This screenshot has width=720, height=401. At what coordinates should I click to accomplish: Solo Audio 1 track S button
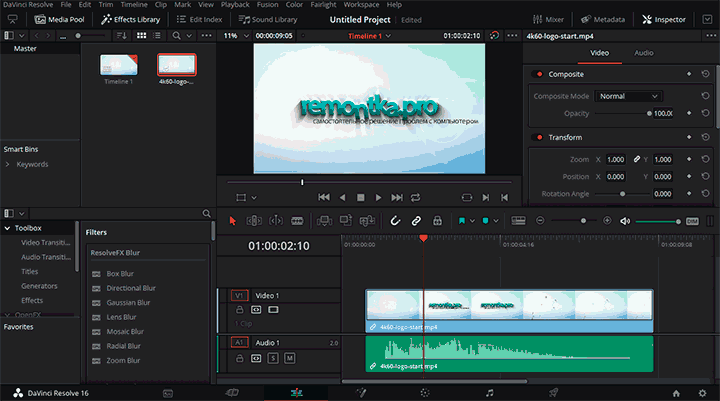273,358
